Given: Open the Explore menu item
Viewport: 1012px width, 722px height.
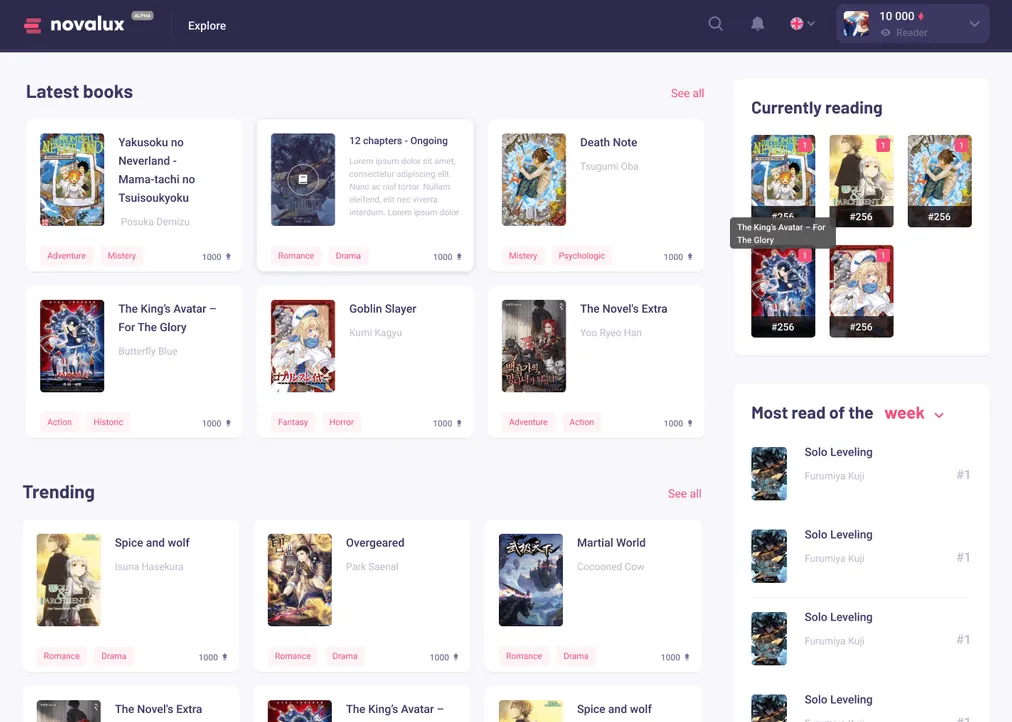Looking at the screenshot, I should point(206,26).
